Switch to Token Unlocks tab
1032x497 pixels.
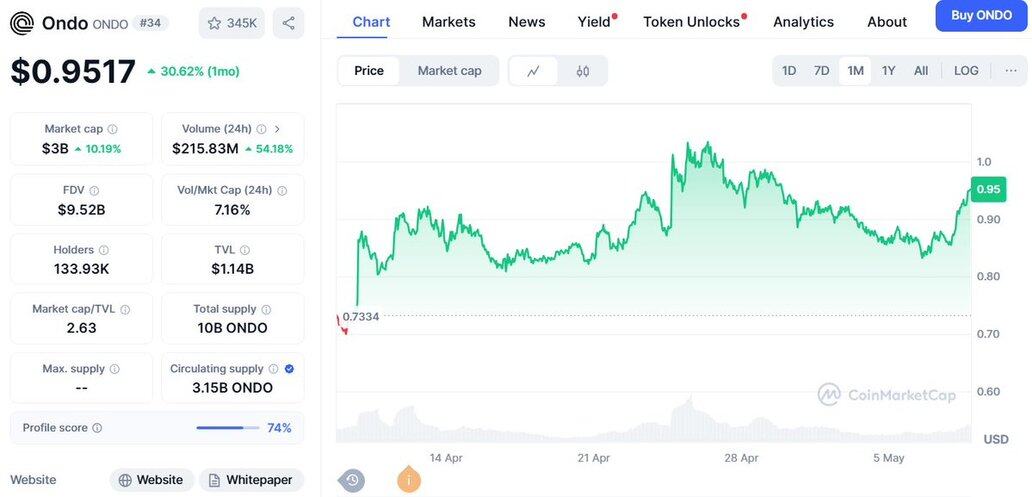click(691, 22)
